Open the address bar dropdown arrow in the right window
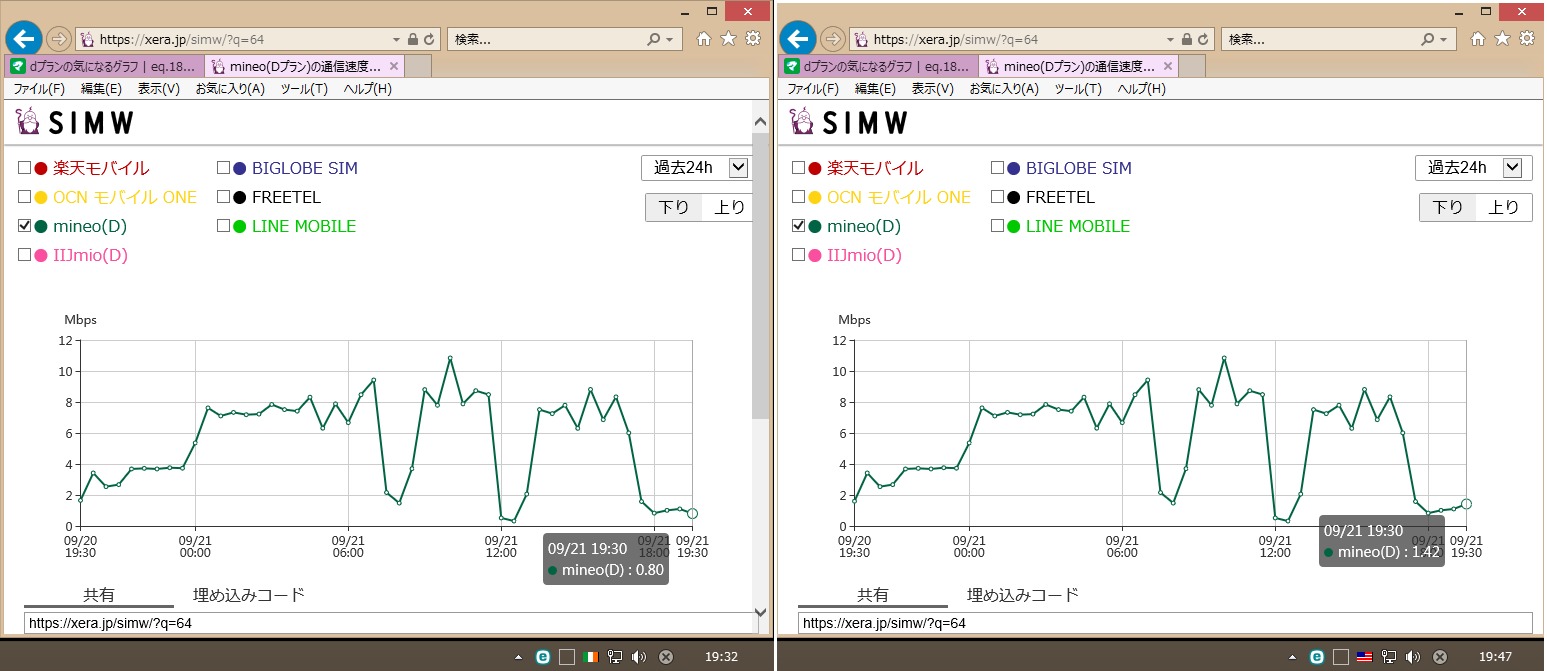This screenshot has width=1547, height=671. coord(1171,39)
